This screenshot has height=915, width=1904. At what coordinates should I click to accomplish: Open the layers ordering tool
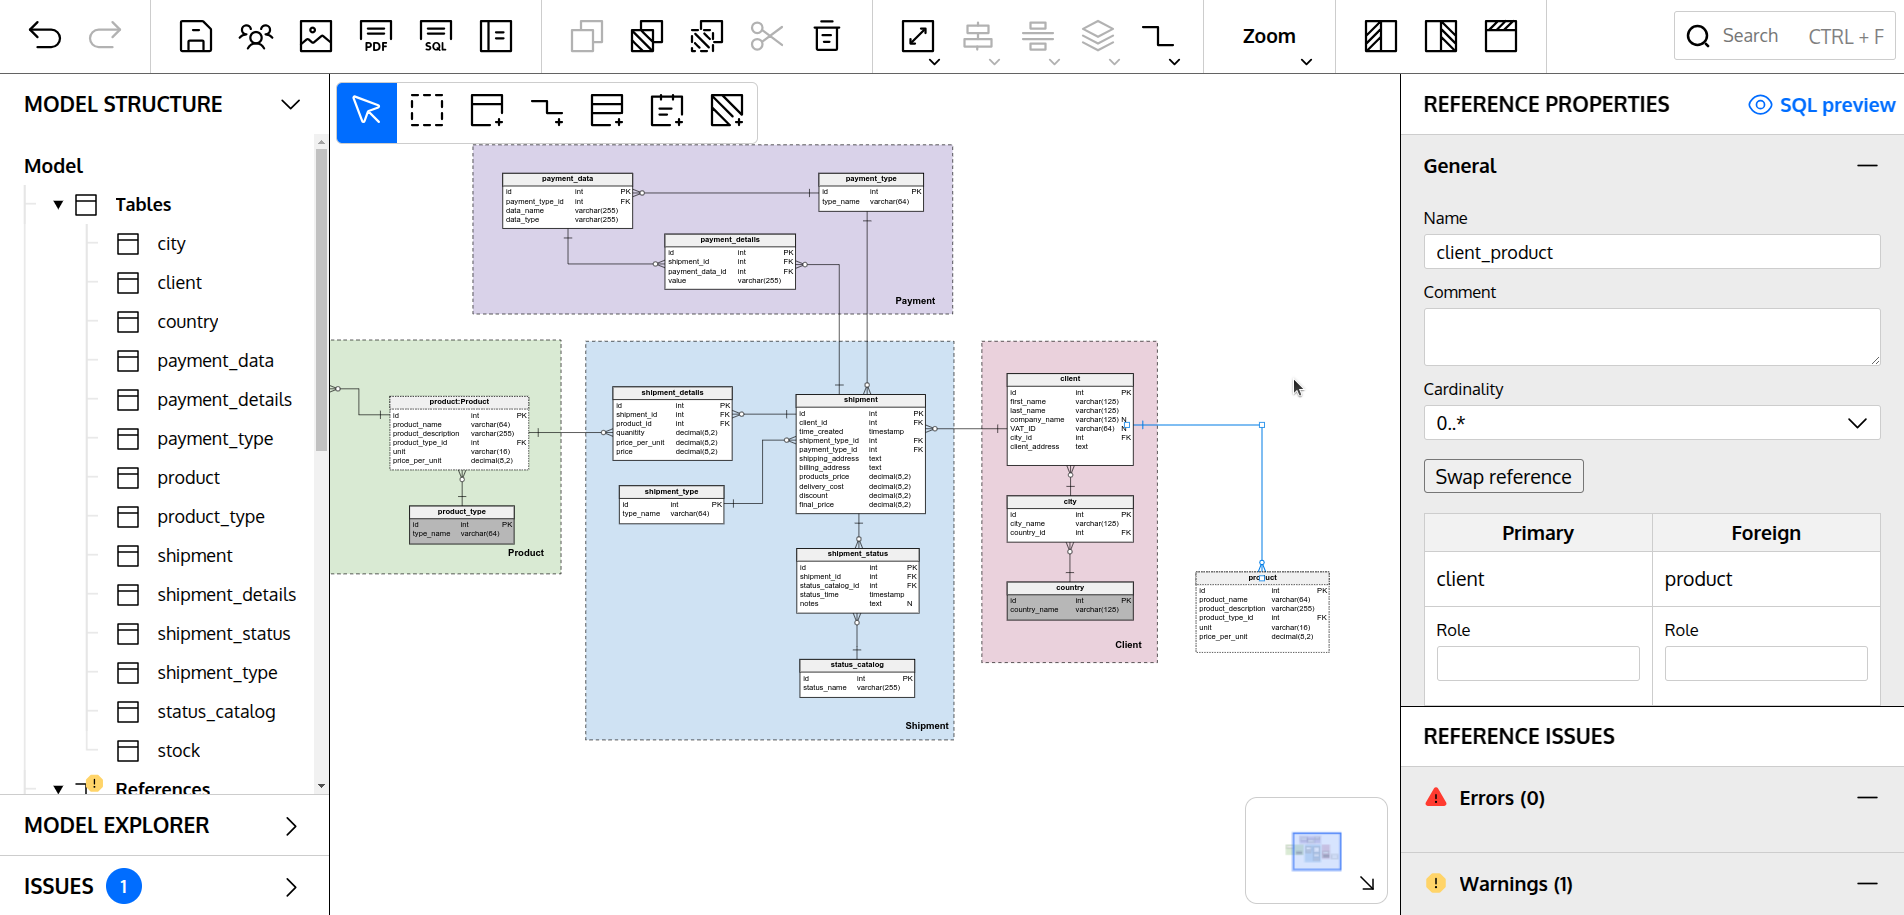coord(1098,36)
